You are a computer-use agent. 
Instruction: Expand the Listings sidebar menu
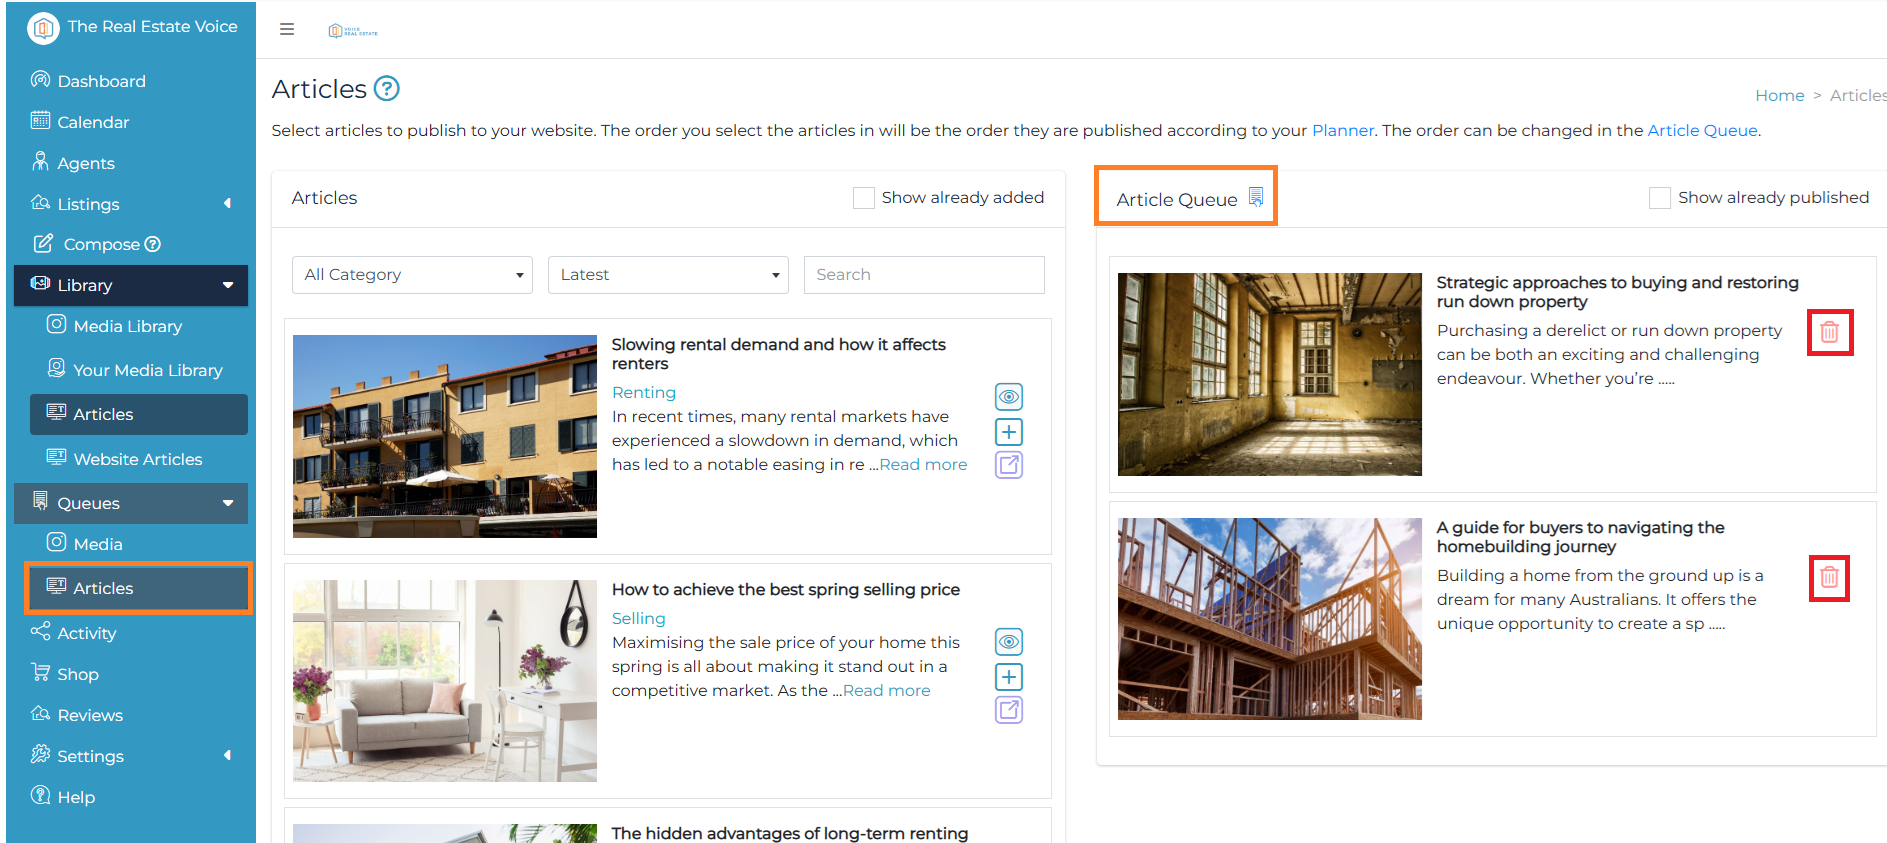point(130,204)
